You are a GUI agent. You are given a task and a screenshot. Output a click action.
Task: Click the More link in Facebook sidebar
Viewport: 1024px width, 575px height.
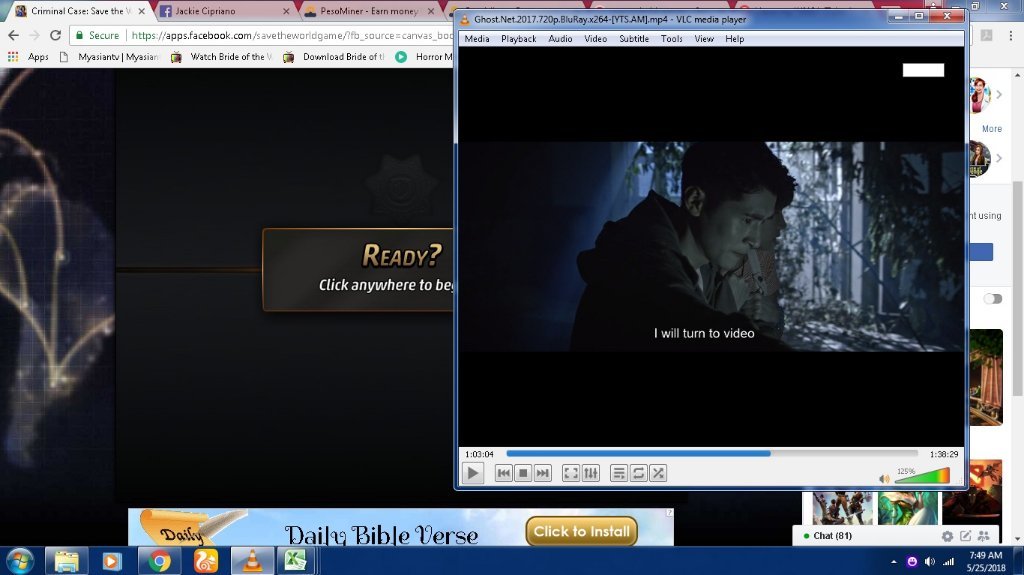(991, 129)
